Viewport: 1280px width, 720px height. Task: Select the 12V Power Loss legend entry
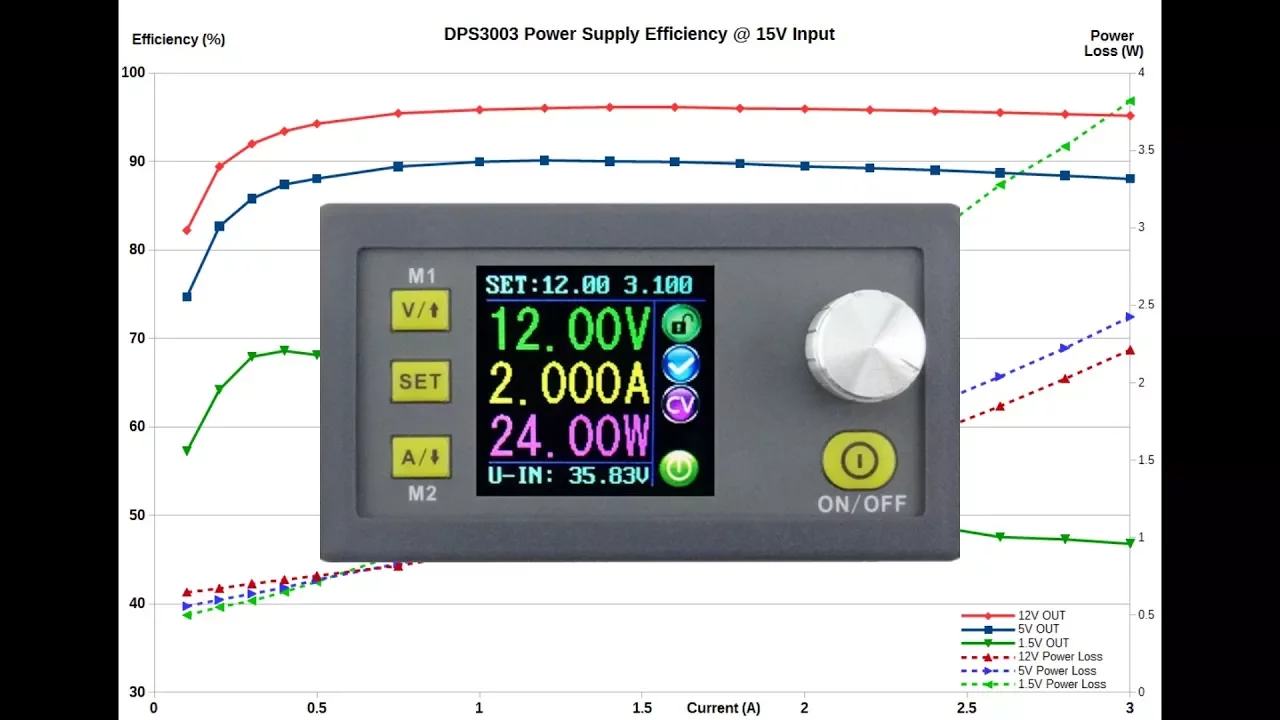click(1032, 657)
